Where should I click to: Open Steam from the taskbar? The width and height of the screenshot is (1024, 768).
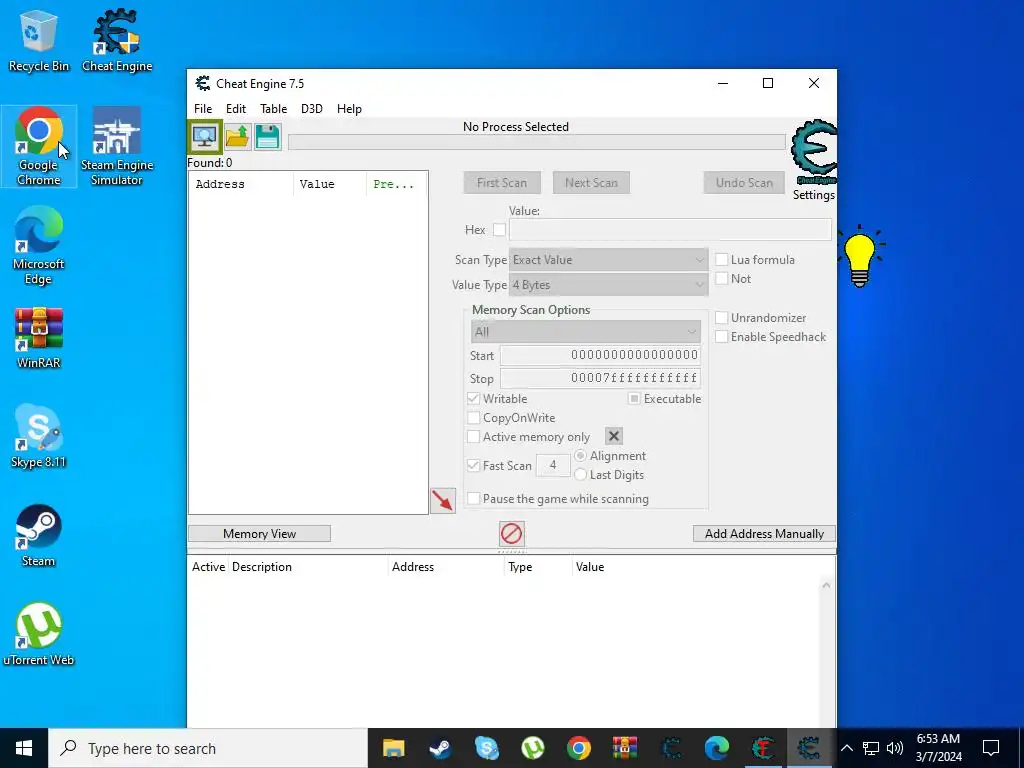pyautogui.click(x=440, y=748)
